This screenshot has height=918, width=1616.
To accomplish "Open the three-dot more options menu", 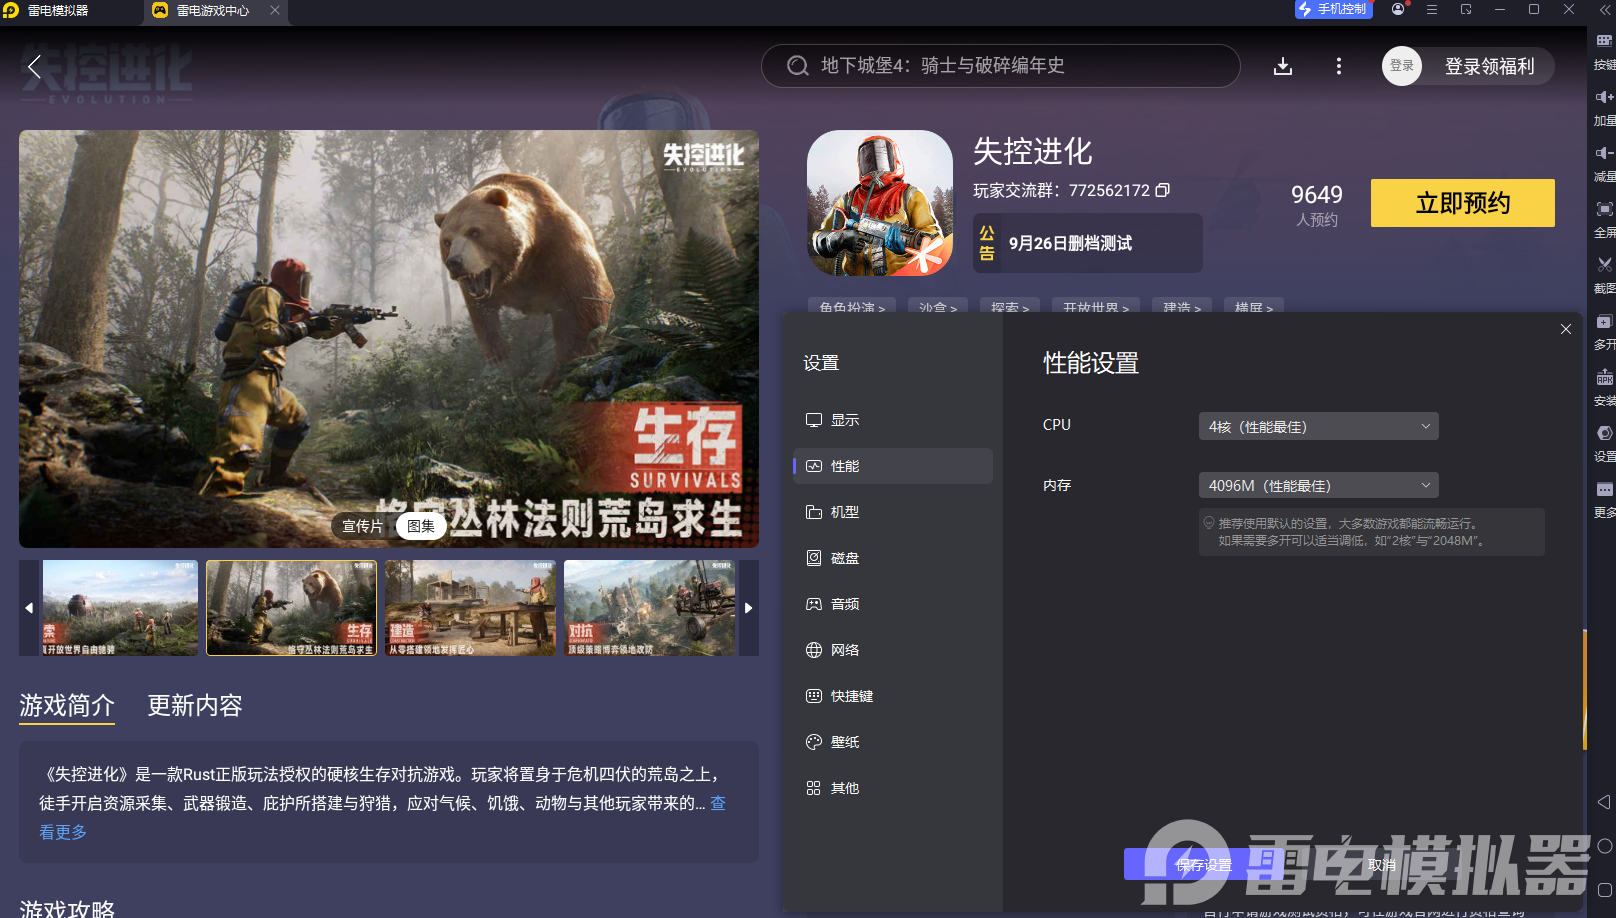I will point(1339,67).
